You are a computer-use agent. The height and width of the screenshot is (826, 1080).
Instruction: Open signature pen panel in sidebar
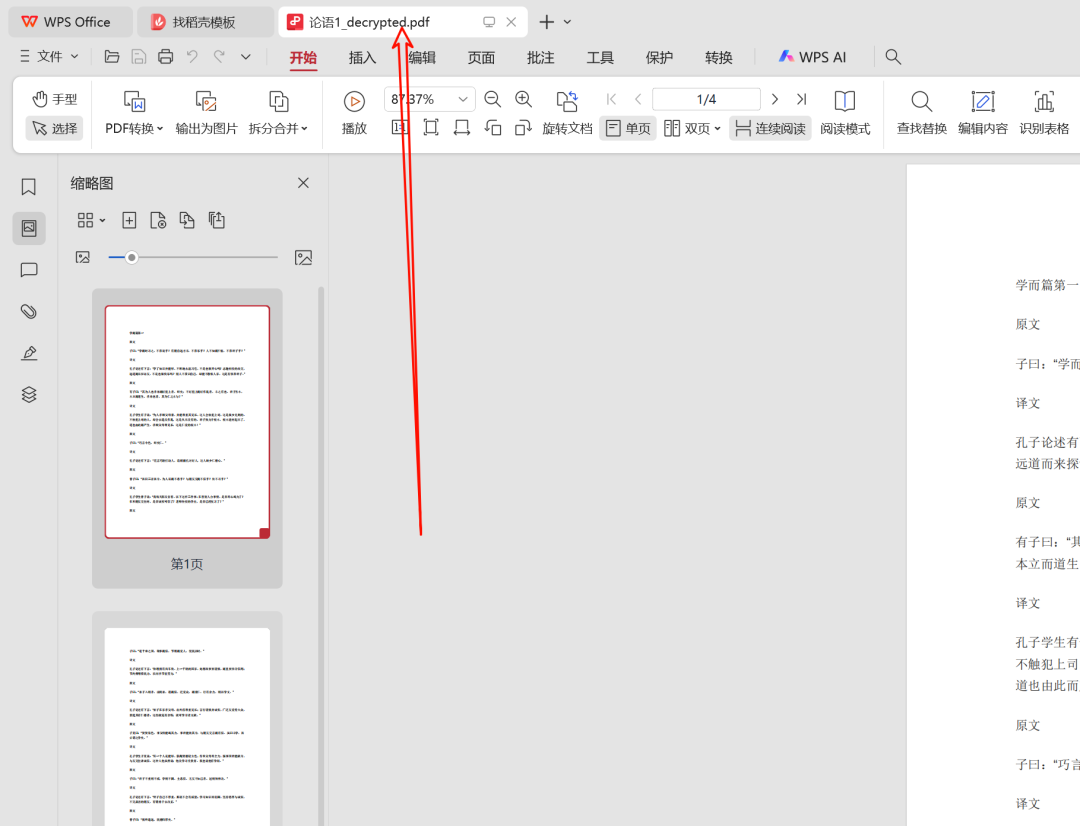pos(29,353)
